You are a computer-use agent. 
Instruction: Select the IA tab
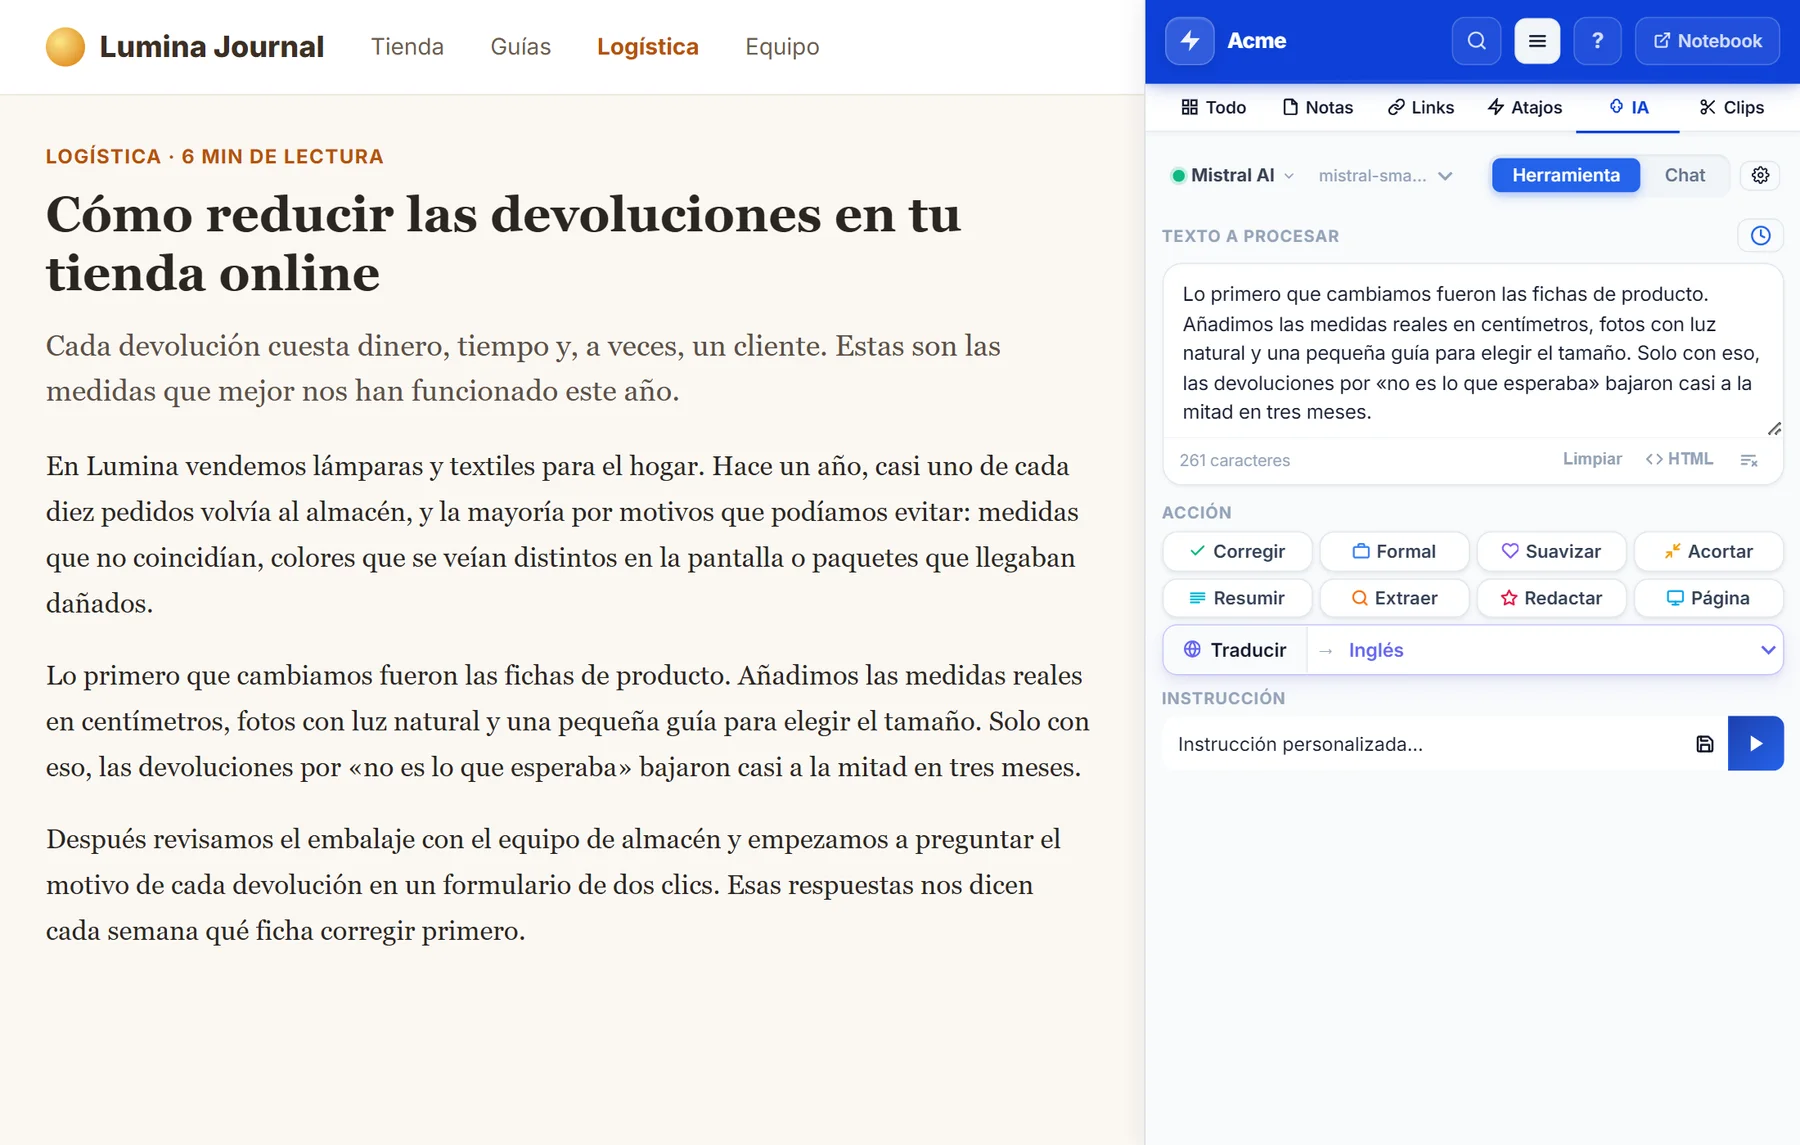[1628, 107]
